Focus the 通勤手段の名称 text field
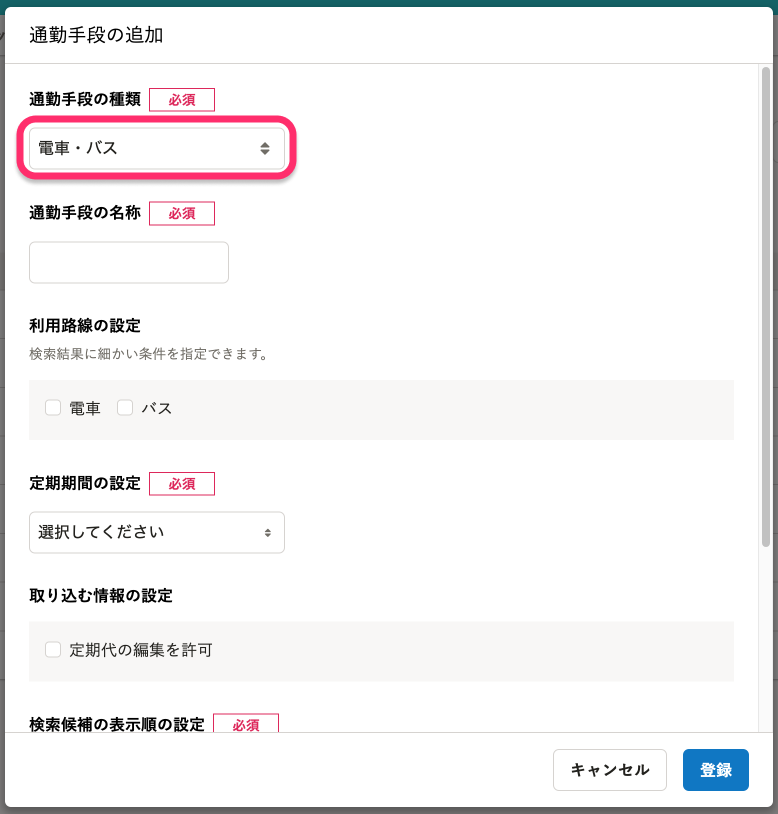 pyautogui.click(x=129, y=262)
